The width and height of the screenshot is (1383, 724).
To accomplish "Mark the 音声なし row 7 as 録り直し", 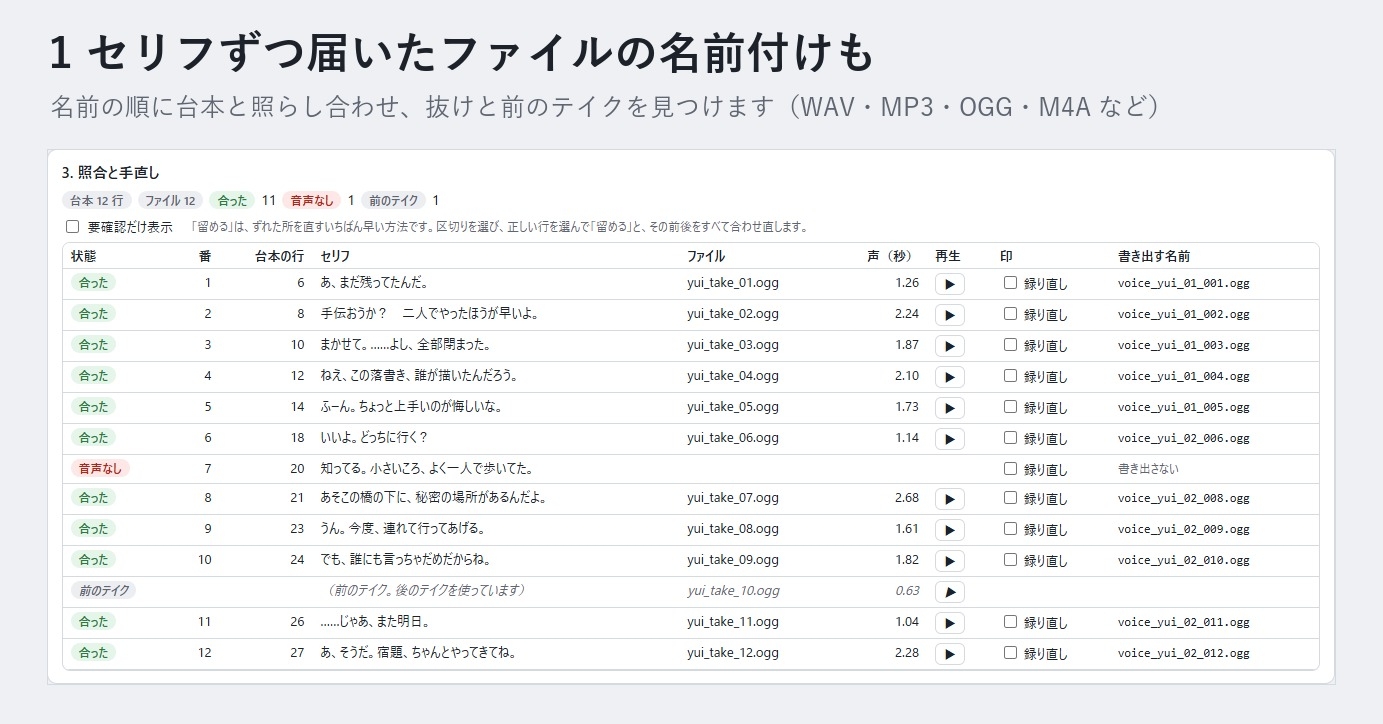I will click(1010, 469).
